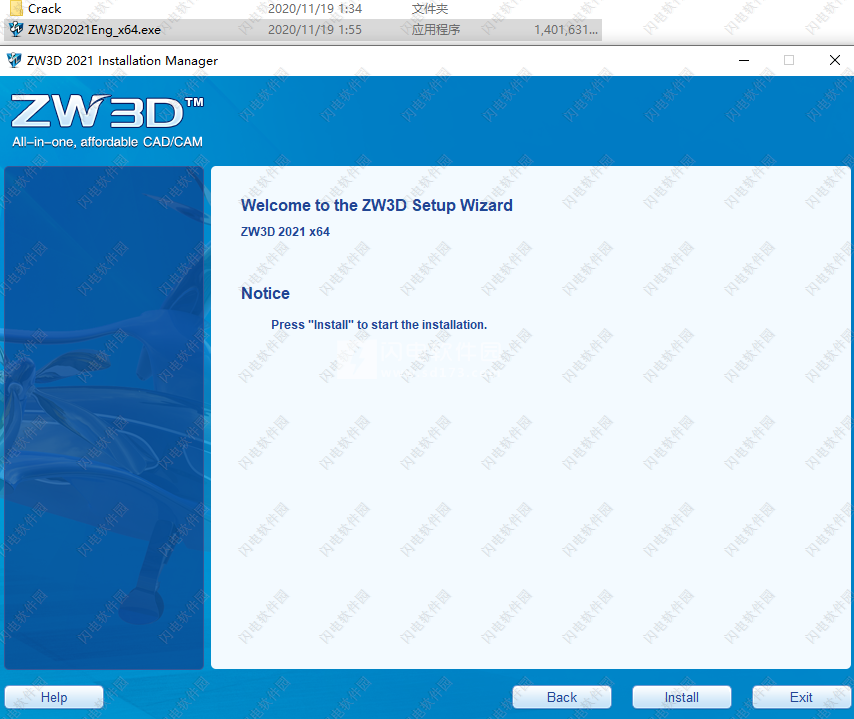Click the 'Press "Install" to start' notice text

coord(379,325)
